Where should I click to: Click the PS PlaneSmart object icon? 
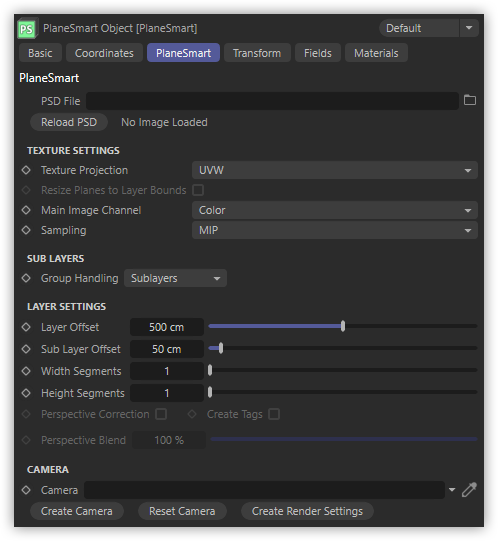[x=27, y=28]
